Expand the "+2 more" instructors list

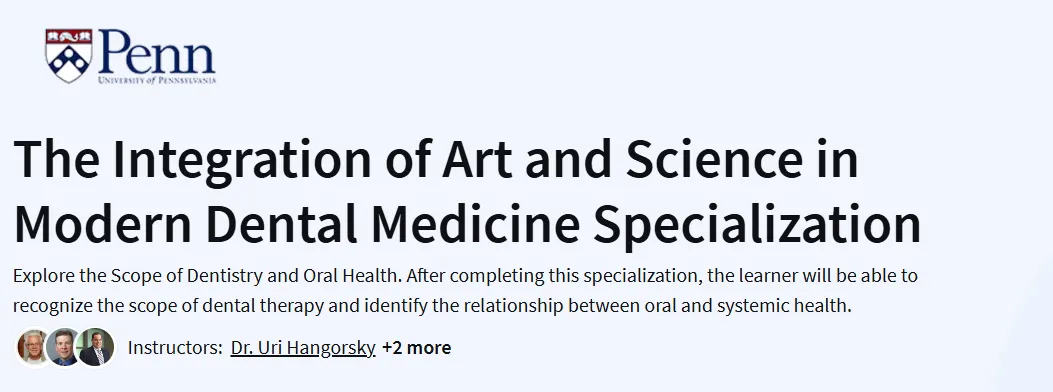click(x=416, y=348)
